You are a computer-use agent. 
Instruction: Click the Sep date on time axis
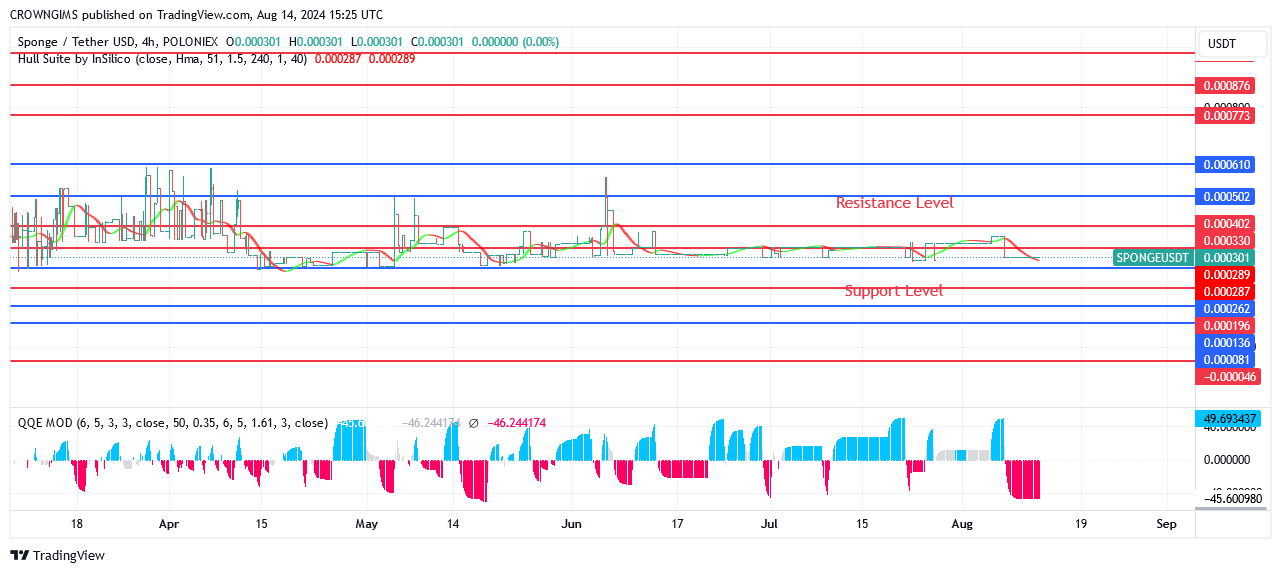(1166, 523)
